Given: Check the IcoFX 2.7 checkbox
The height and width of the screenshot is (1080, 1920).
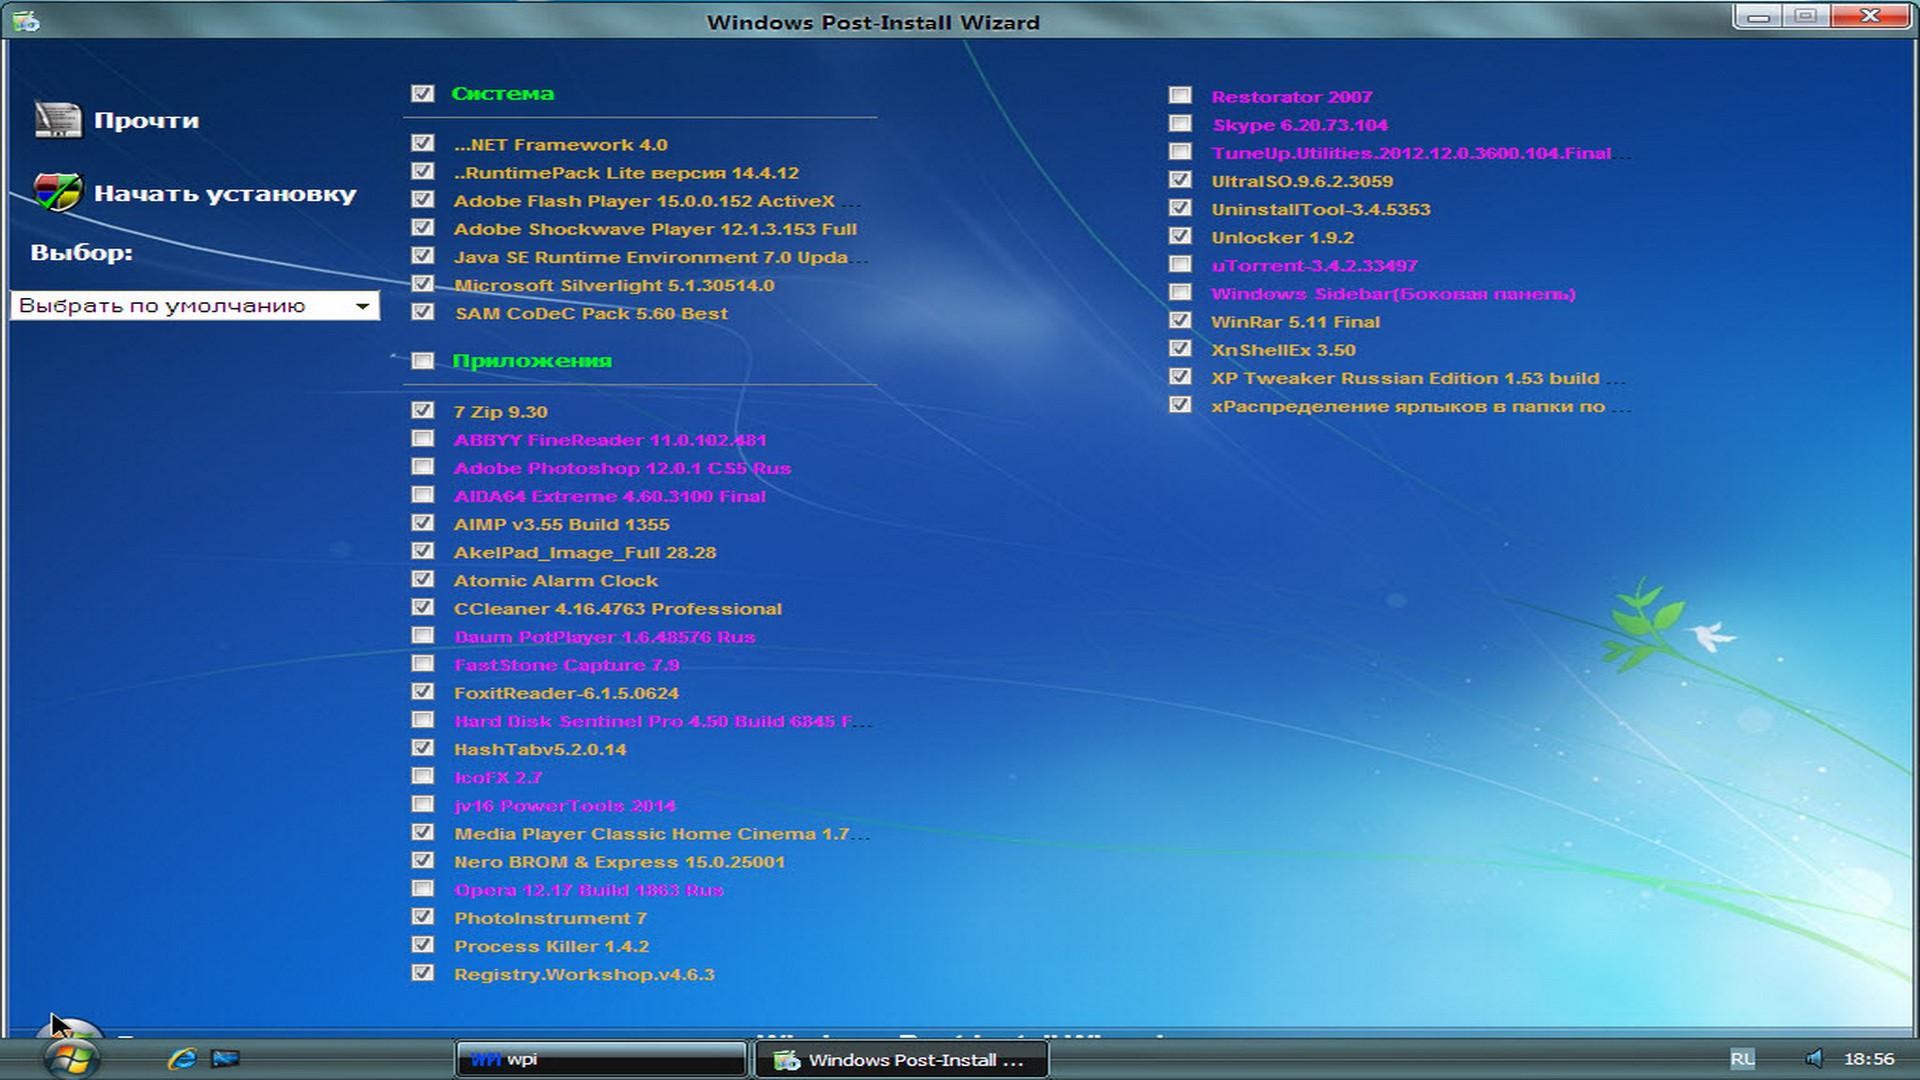Looking at the screenshot, I should tap(423, 776).
